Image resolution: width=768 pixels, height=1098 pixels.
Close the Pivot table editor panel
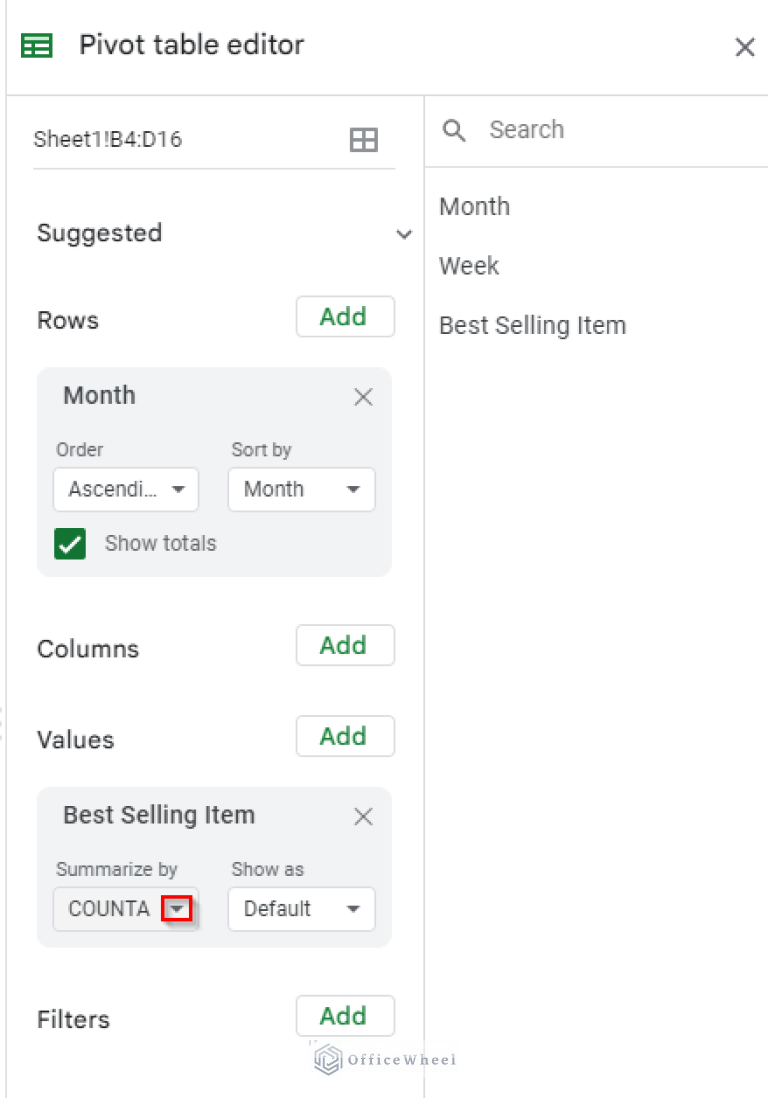745,46
